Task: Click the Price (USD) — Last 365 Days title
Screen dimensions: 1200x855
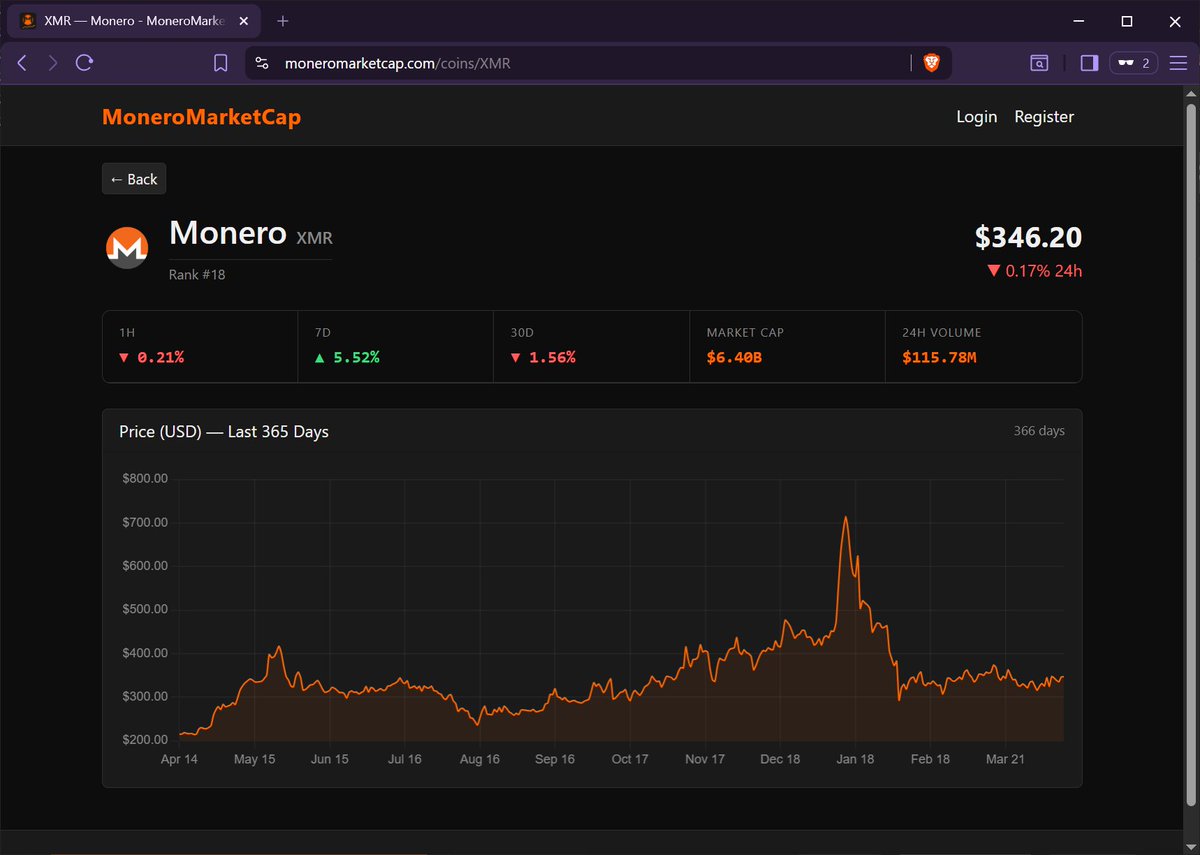Action: (x=224, y=432)
